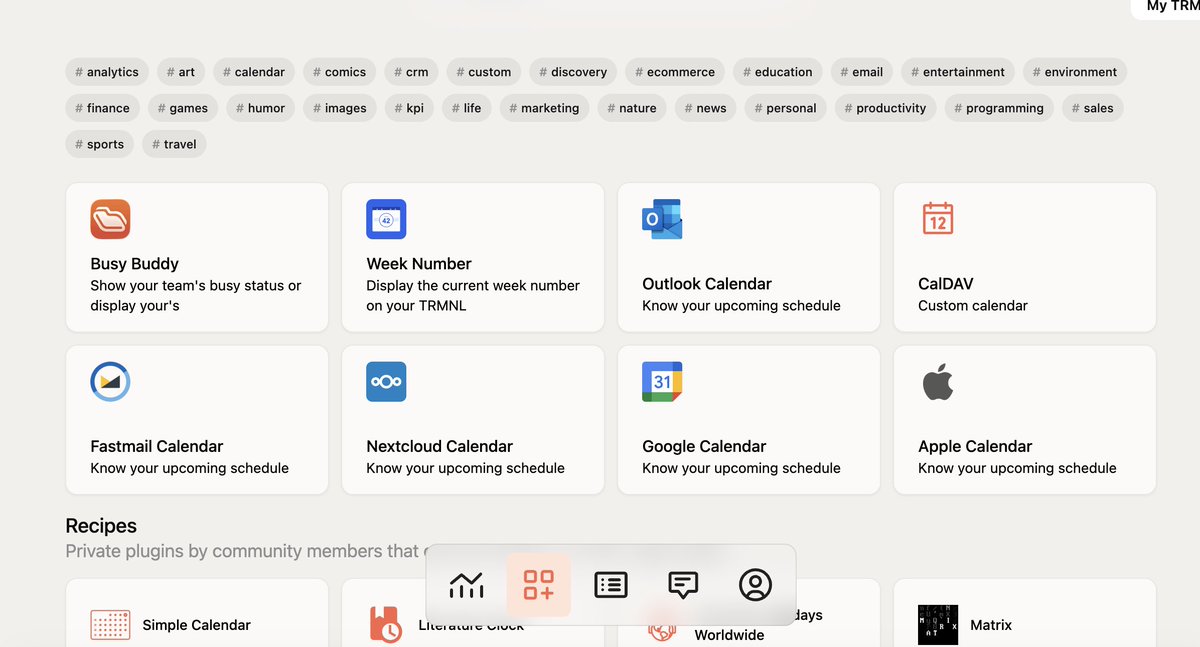Filter by discovery tag

(x=573, y=72)
